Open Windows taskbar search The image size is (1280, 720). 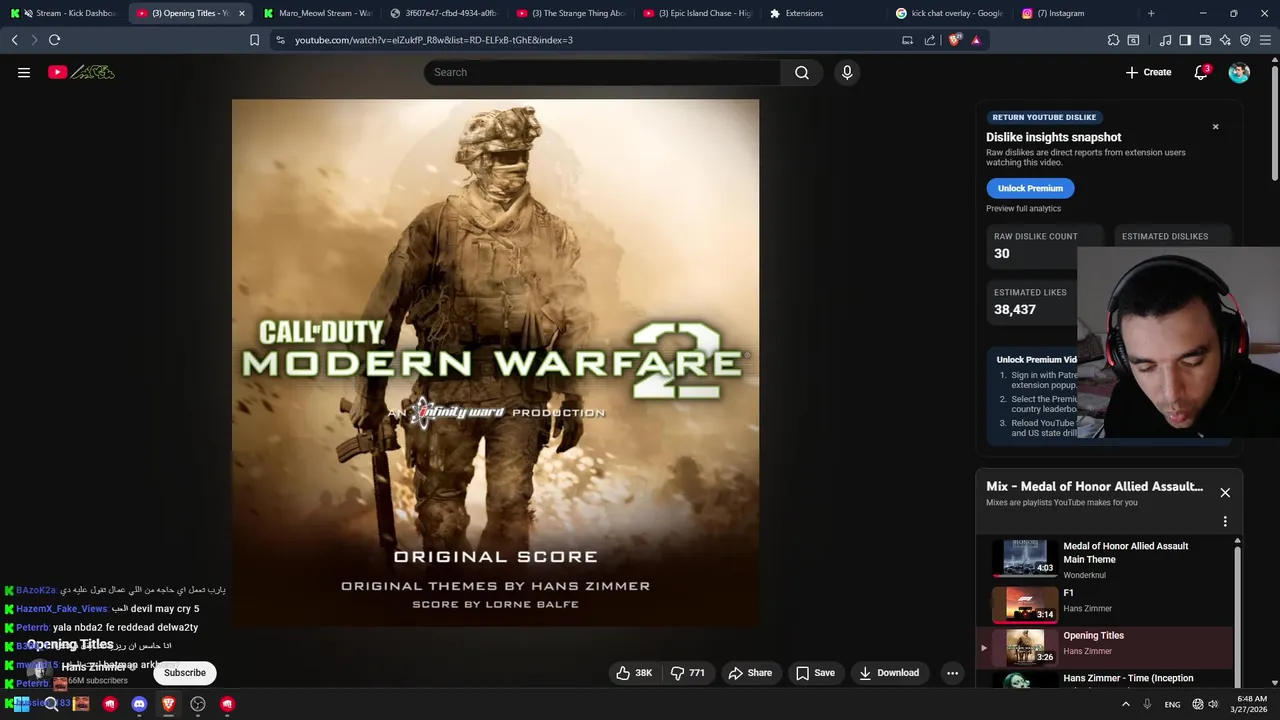click(x=51, y=704)
